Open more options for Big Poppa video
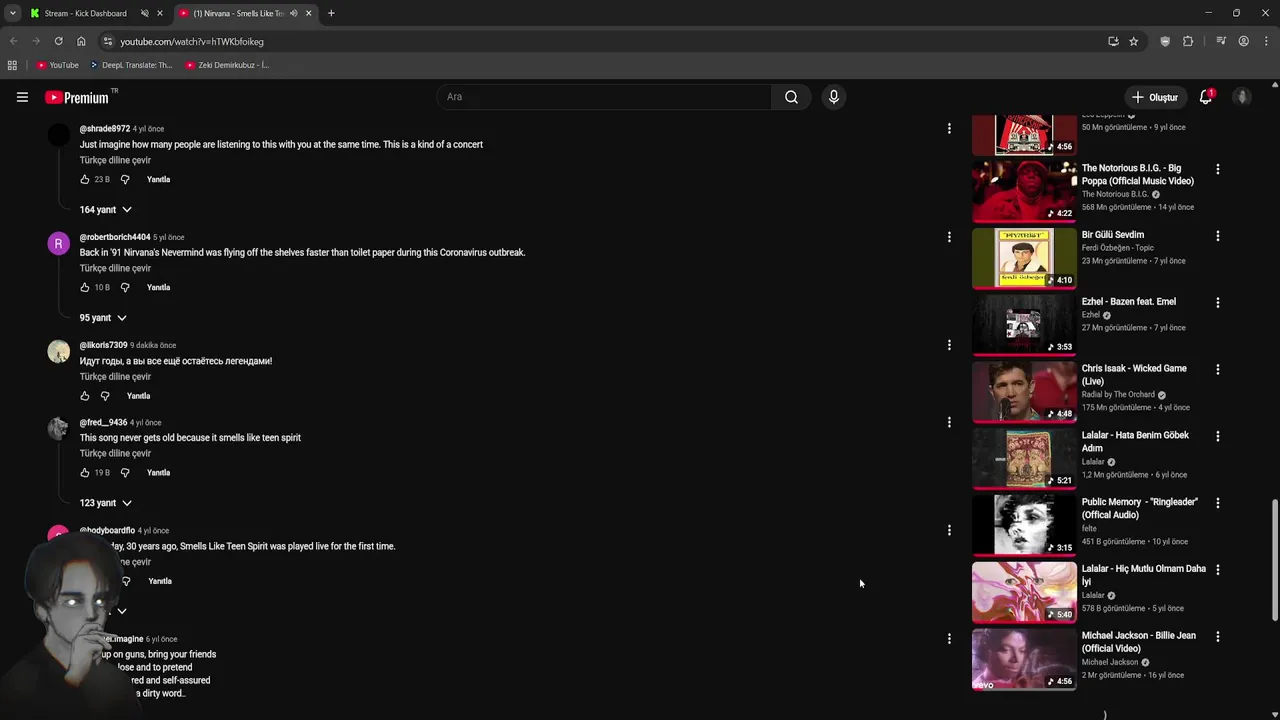The height and width of the screenshot is (720, 1280). 1217,169
